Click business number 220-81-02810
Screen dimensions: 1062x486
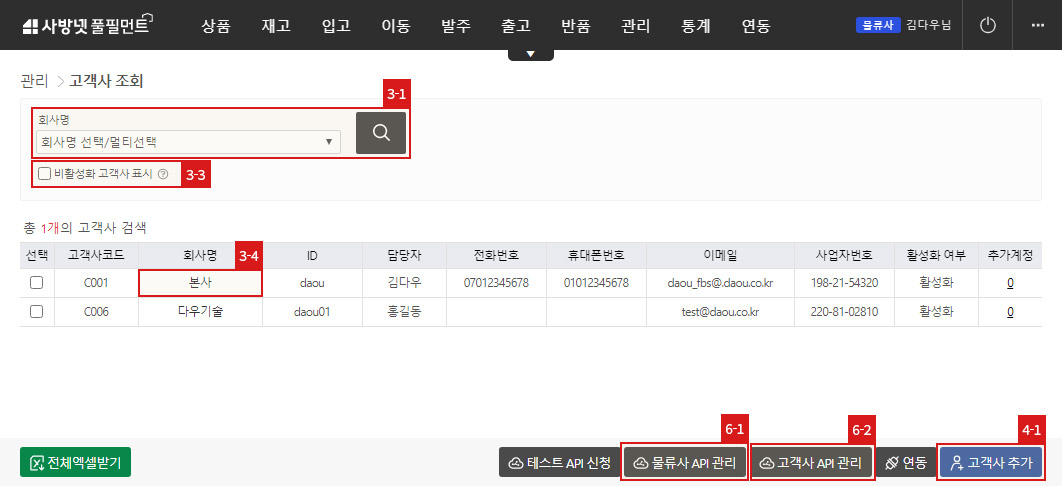pyautogui.click(x=845, y=311)
